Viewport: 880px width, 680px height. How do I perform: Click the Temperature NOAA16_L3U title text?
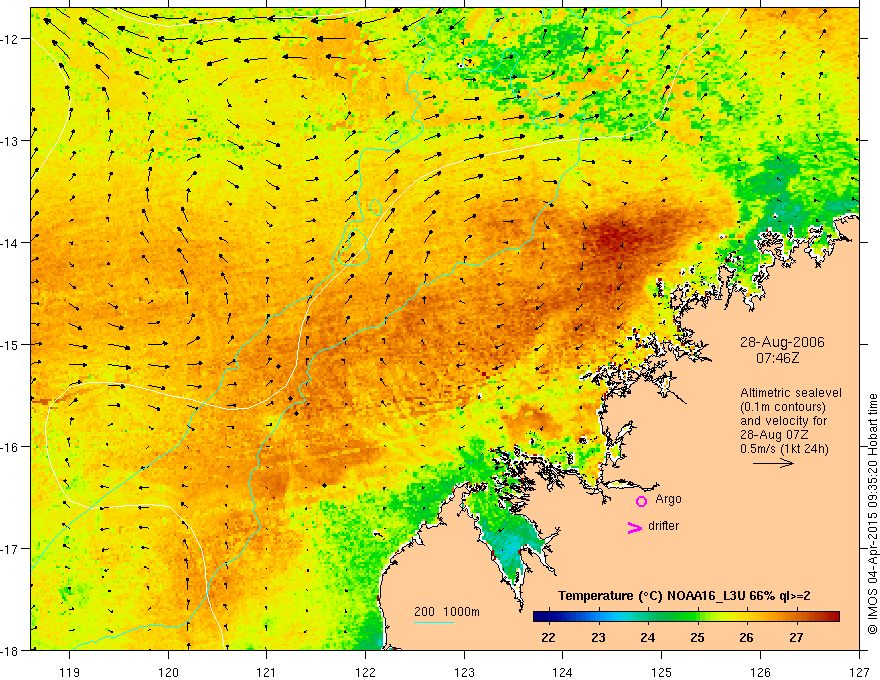[x=684, y=596]
